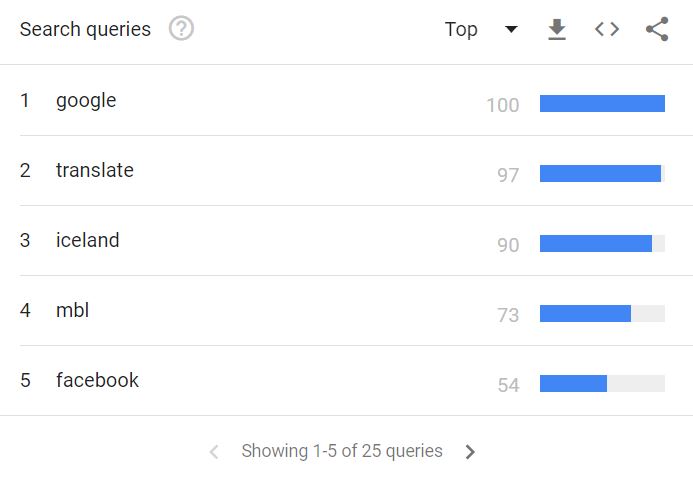Go to the previous page of queries
The image size is (693, 481).
point(214,452)
